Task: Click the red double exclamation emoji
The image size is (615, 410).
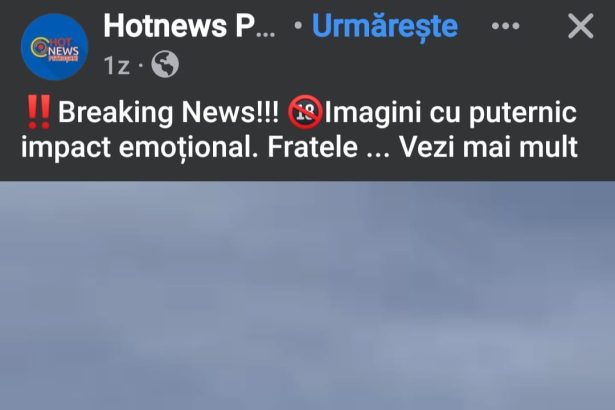Action: click(38, 112)
